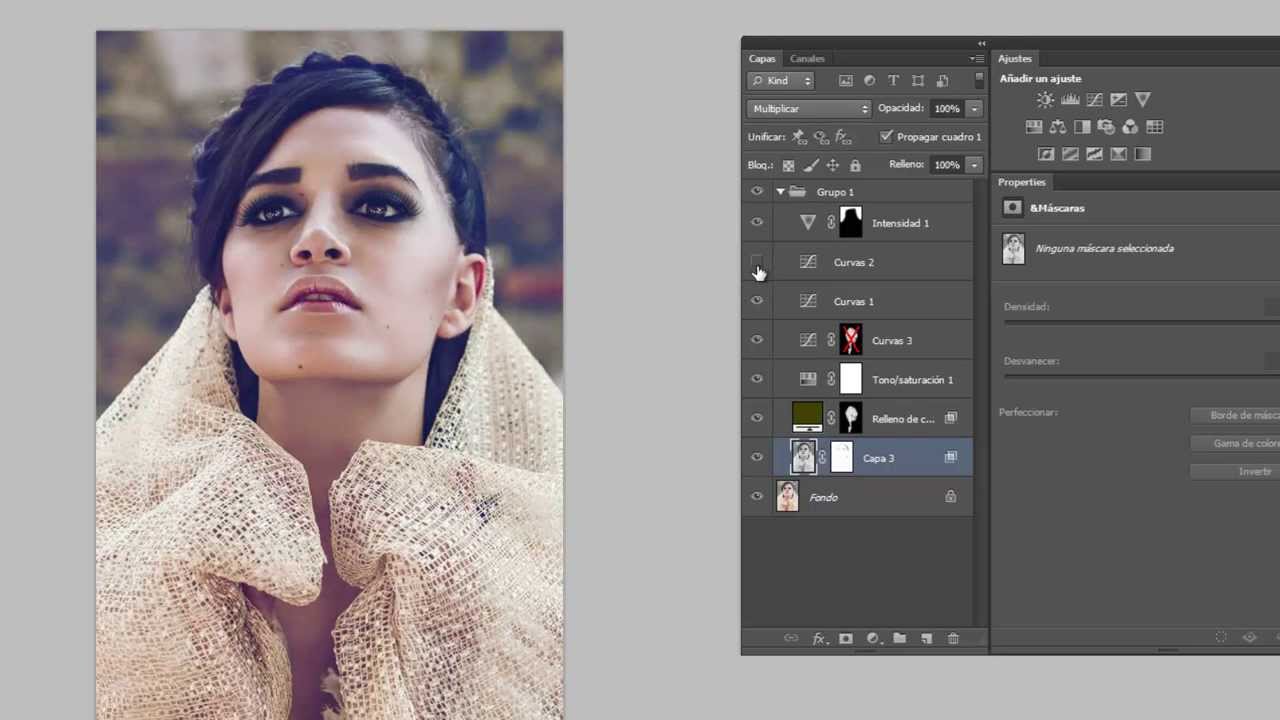Open layer style fx menu at panel bottom
The image size is (1280, 720).
[819, 638]
